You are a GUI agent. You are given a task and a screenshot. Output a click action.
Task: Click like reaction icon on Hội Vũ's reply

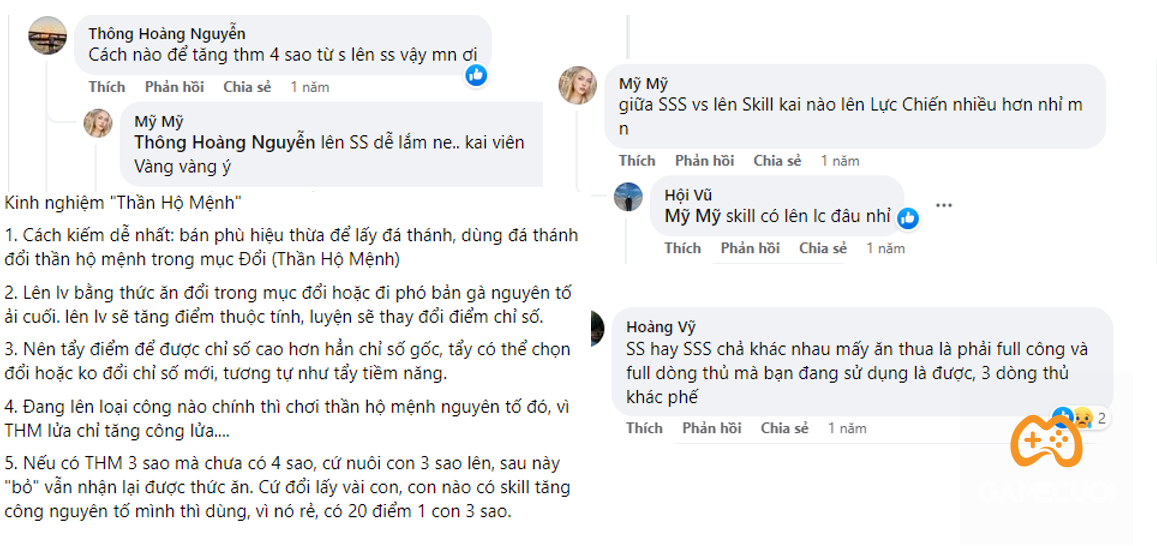coord(907,217)
